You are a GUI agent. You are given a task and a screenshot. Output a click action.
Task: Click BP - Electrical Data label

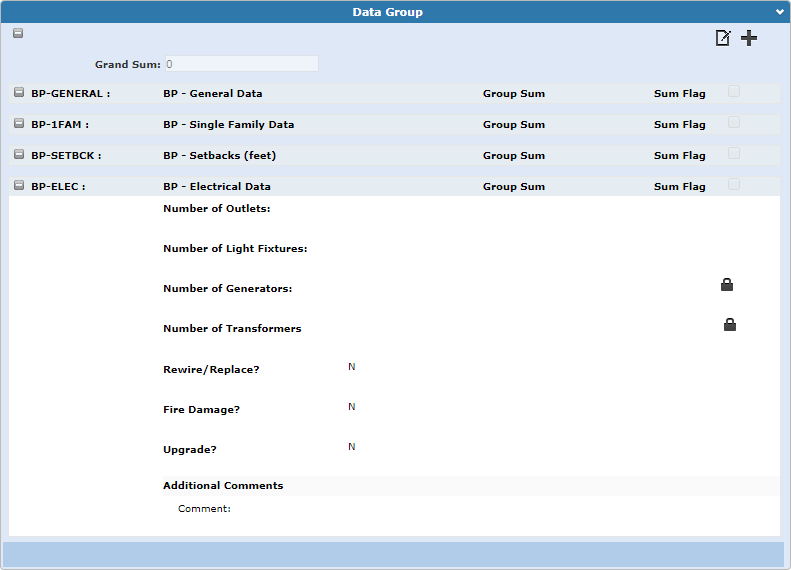tap(217, 187)
